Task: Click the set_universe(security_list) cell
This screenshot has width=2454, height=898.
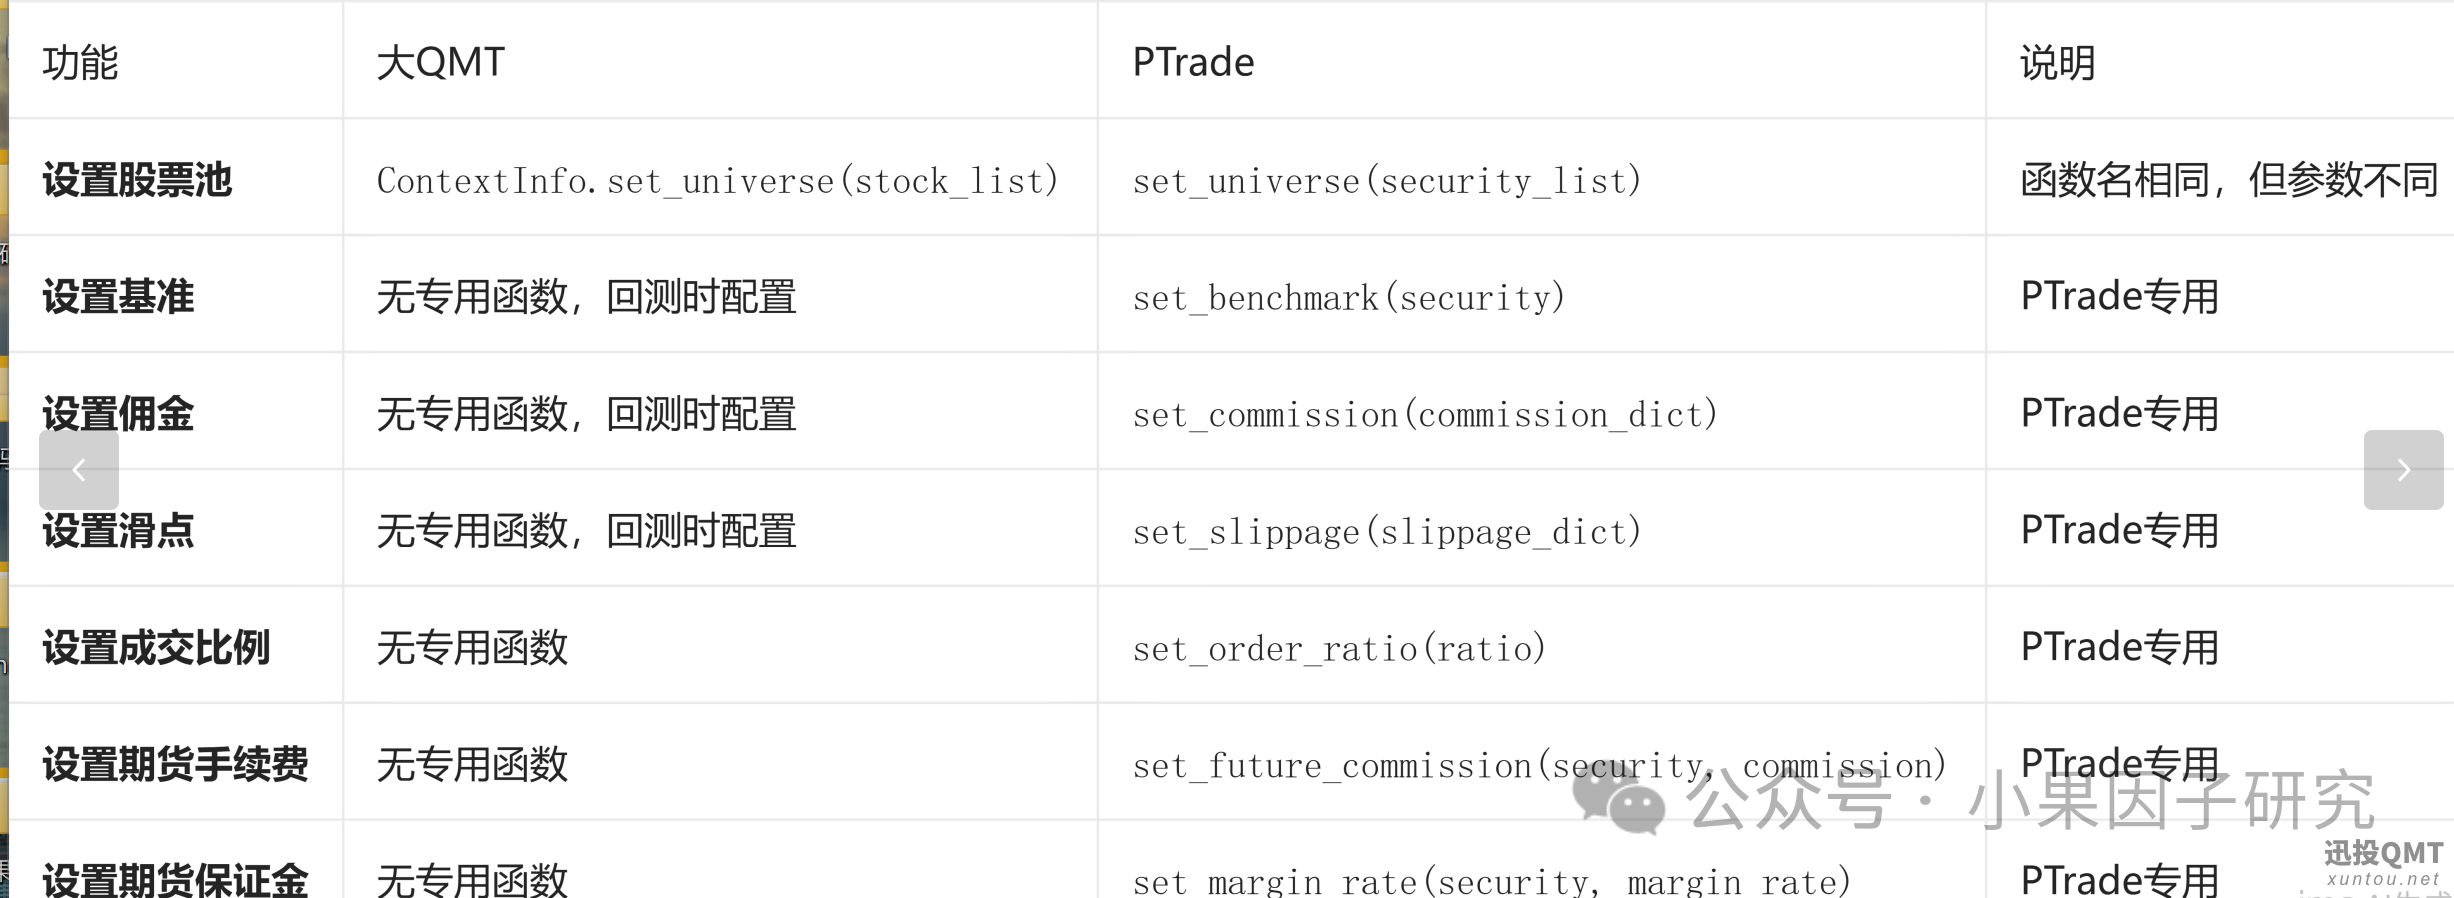Action: (x=1387, y=181)
